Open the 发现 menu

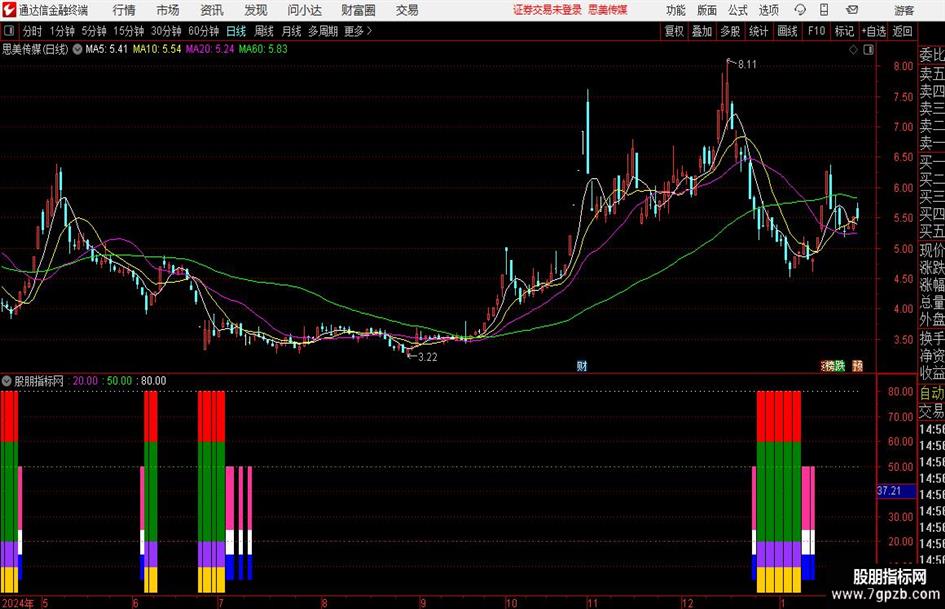(x=256, y=10)
